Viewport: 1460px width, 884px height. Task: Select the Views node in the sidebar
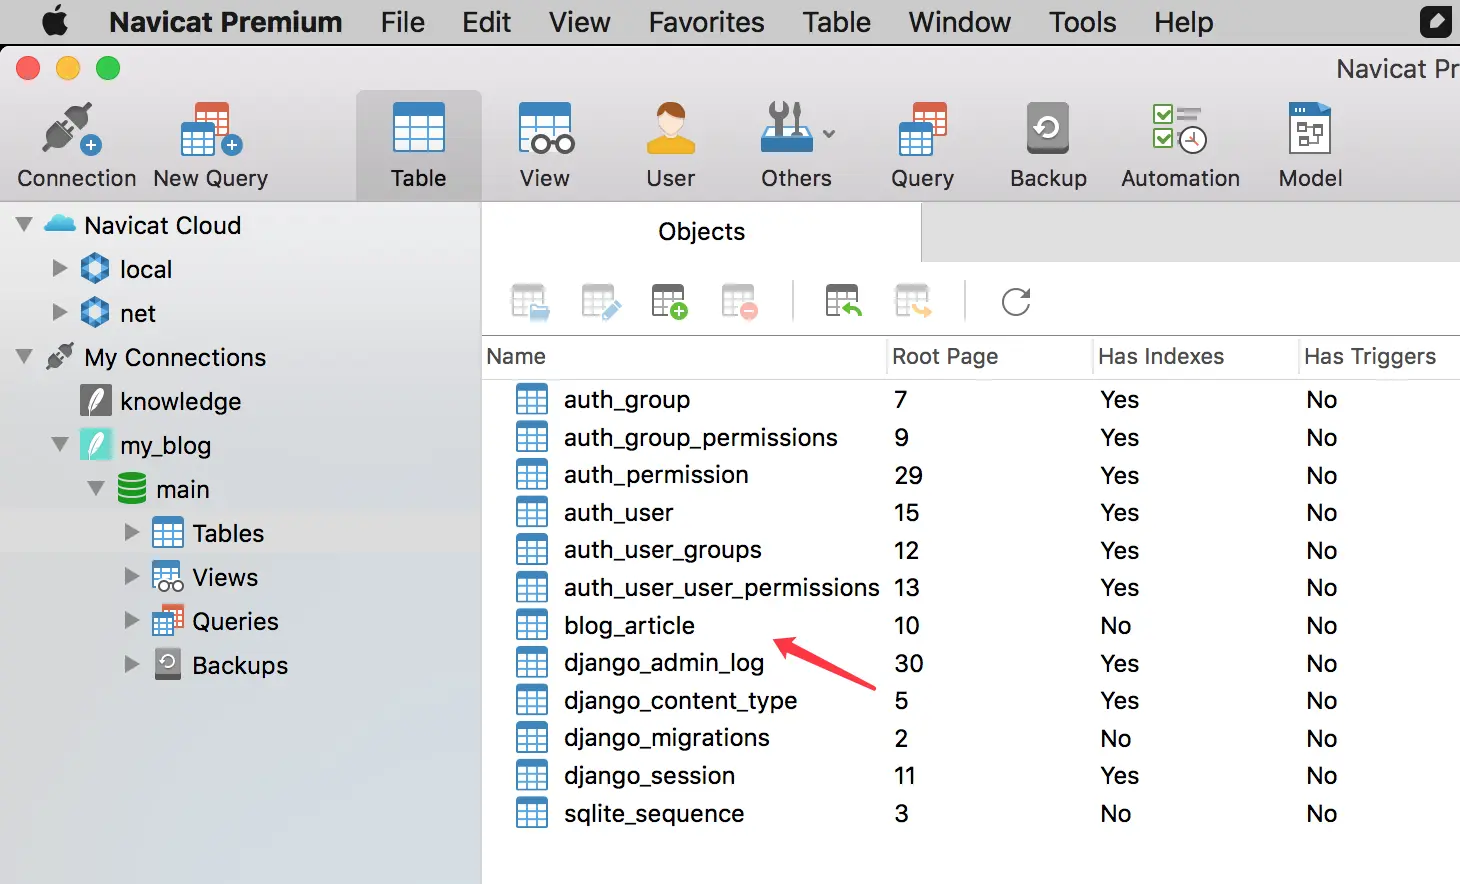tap(205, 577)
